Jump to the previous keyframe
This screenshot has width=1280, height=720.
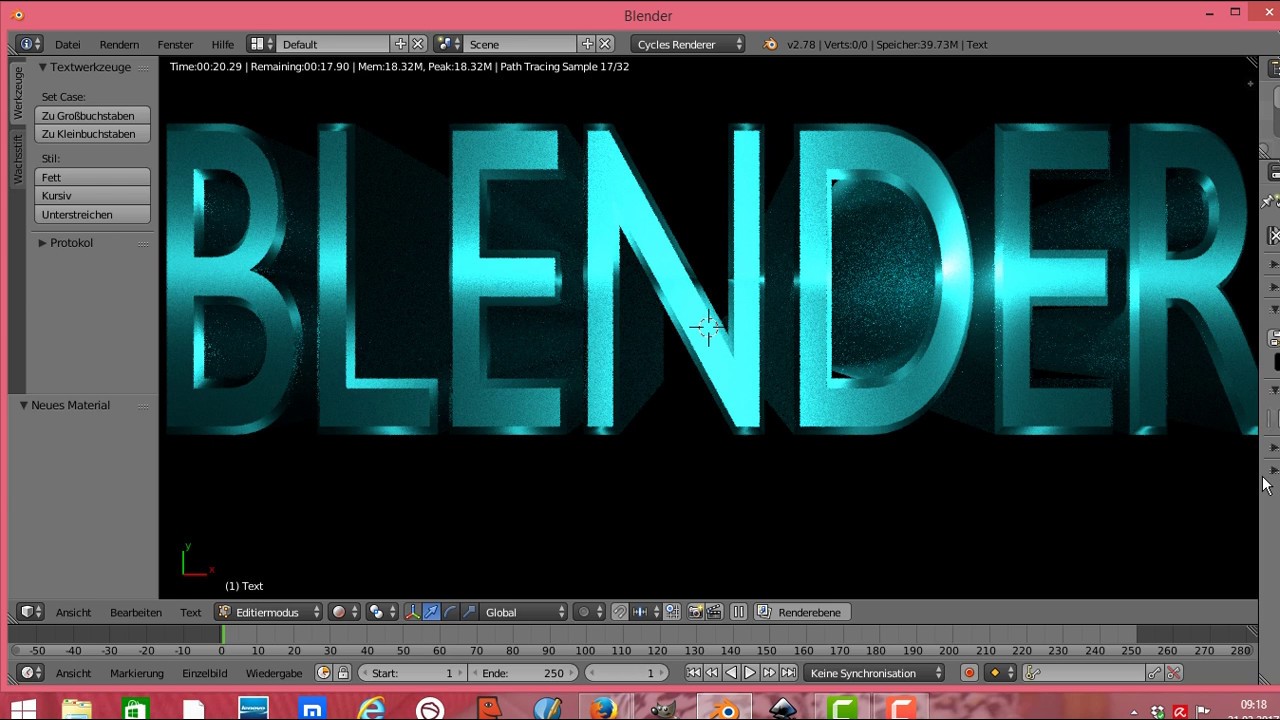(x=712, y=673)
